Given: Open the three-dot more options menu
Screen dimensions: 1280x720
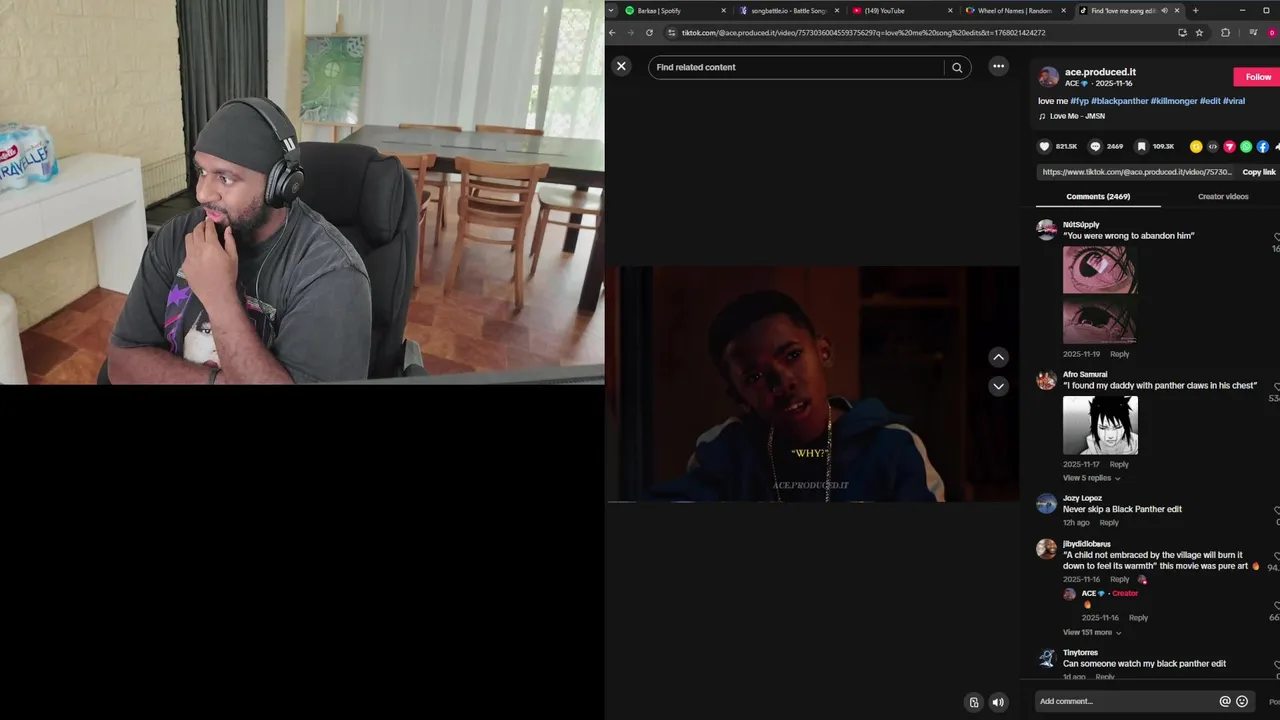Looking at the screenshot, I should pos(998,66).
